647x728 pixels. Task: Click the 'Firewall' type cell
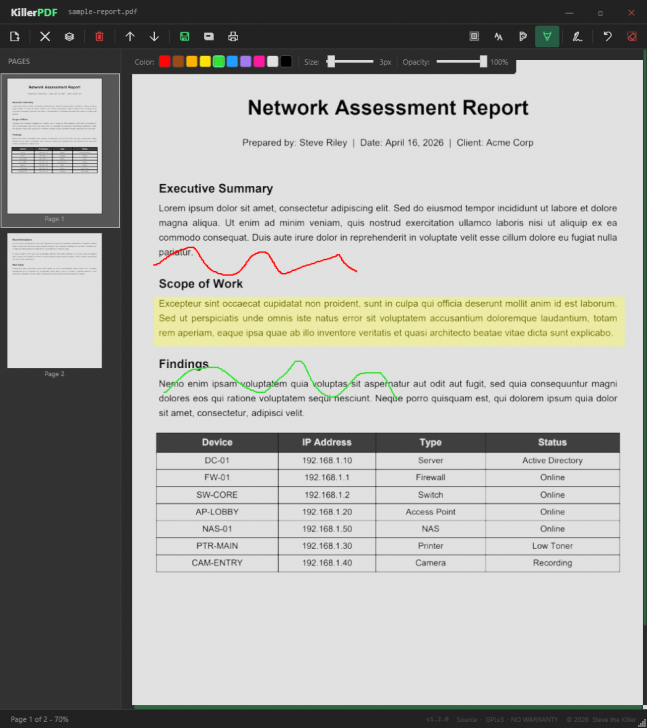(x=430, y=477)
